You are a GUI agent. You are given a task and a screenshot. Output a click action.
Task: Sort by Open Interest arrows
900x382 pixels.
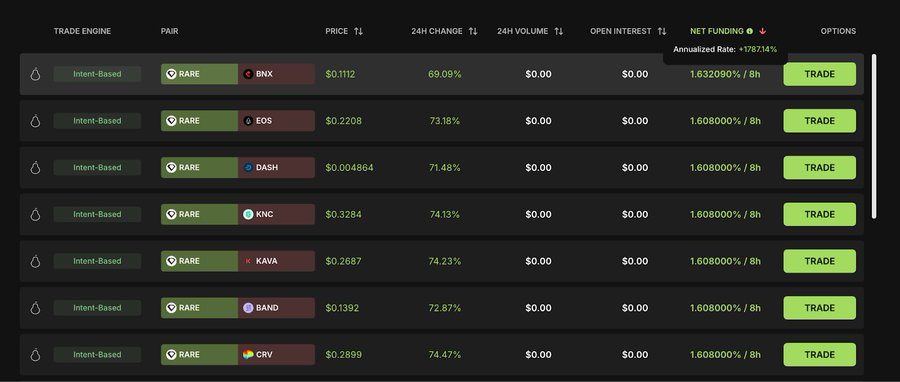(662, 31)
